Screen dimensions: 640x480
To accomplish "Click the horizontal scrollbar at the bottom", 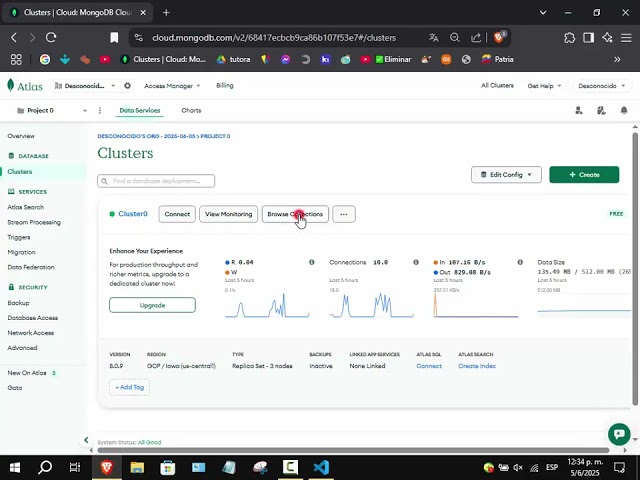I will click(353, 450).
